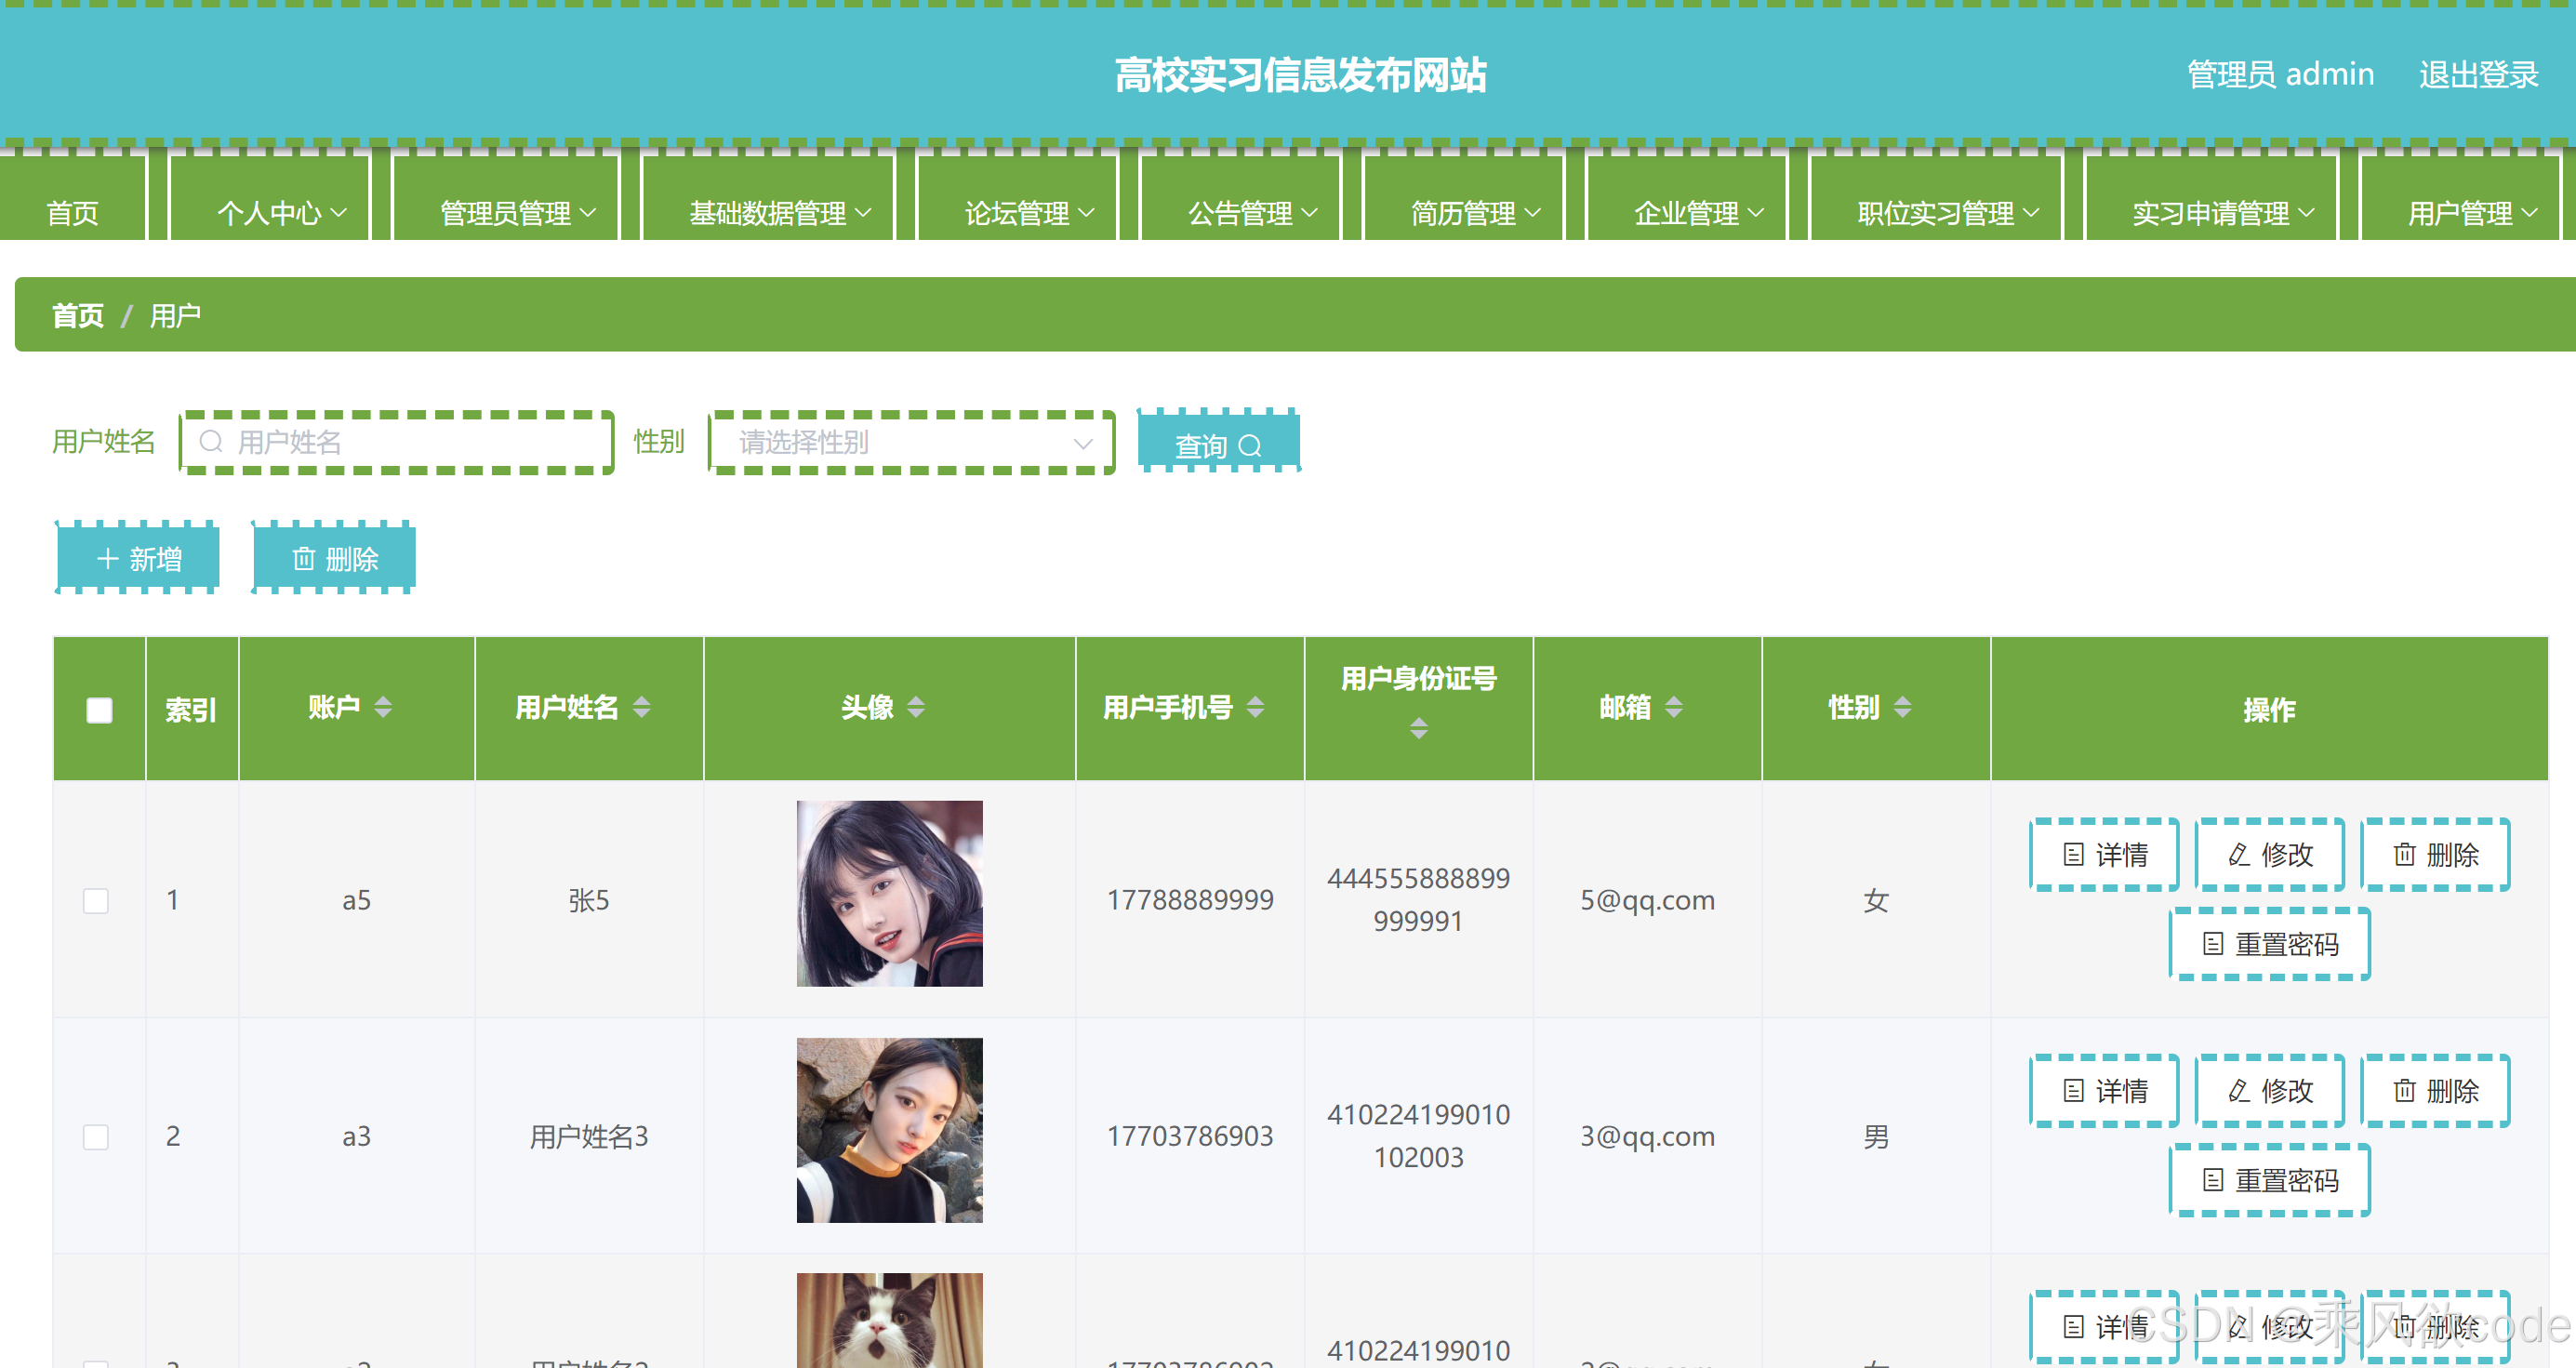Sort table by 用户手机号 arrows
The image size is (2576, 1368).
tap(1255, 707)
